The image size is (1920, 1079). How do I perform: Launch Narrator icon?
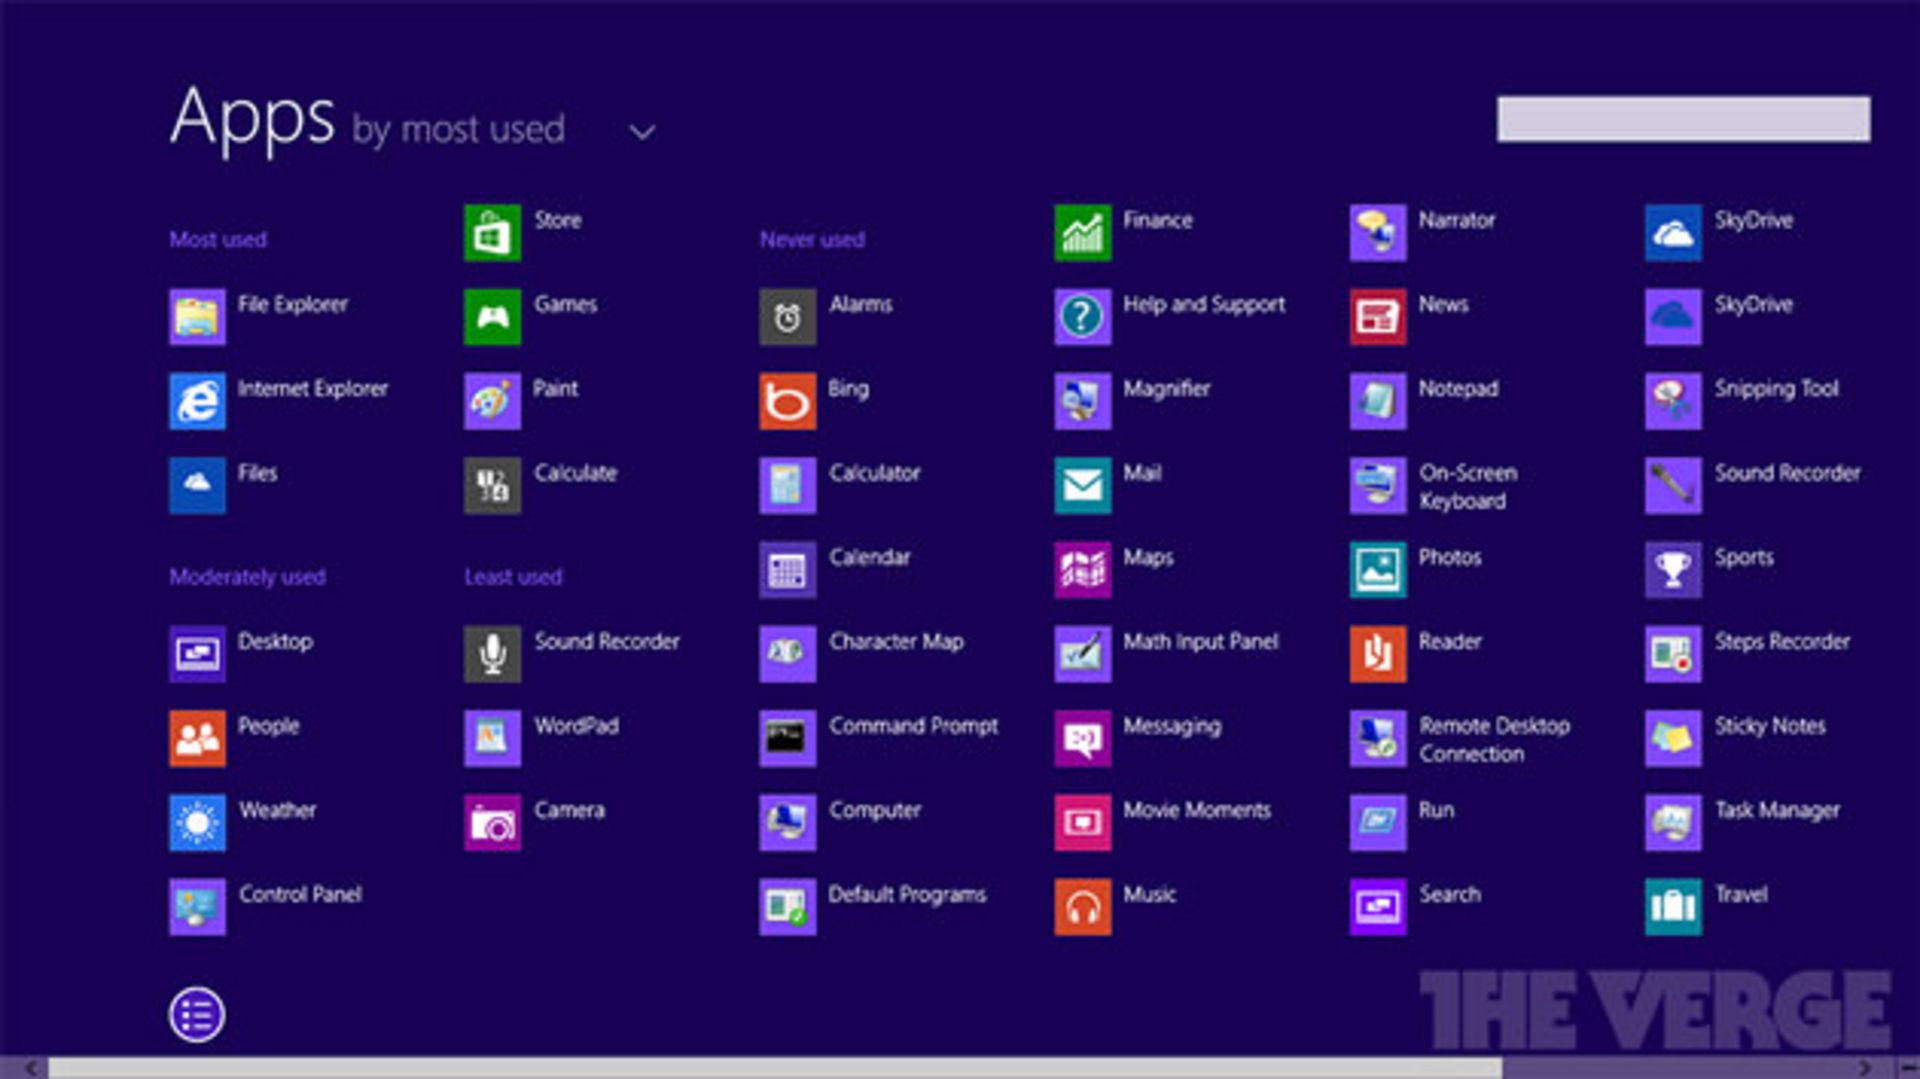[1377, 233]
